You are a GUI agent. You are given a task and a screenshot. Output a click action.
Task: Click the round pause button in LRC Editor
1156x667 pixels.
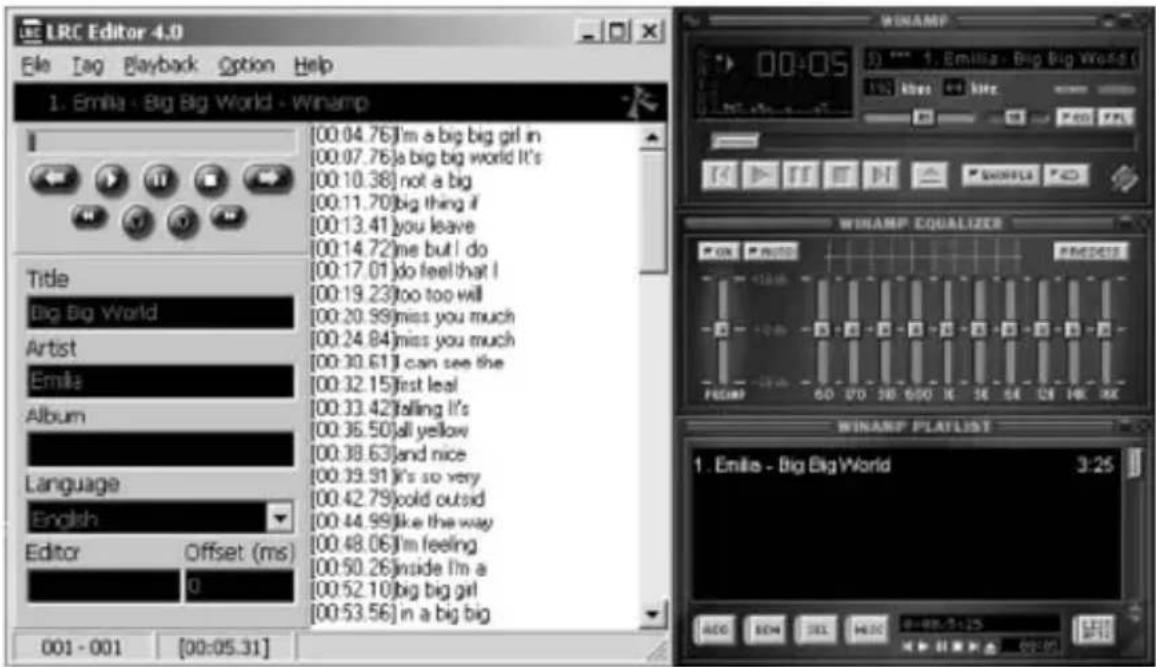click(x=161, y=179)
